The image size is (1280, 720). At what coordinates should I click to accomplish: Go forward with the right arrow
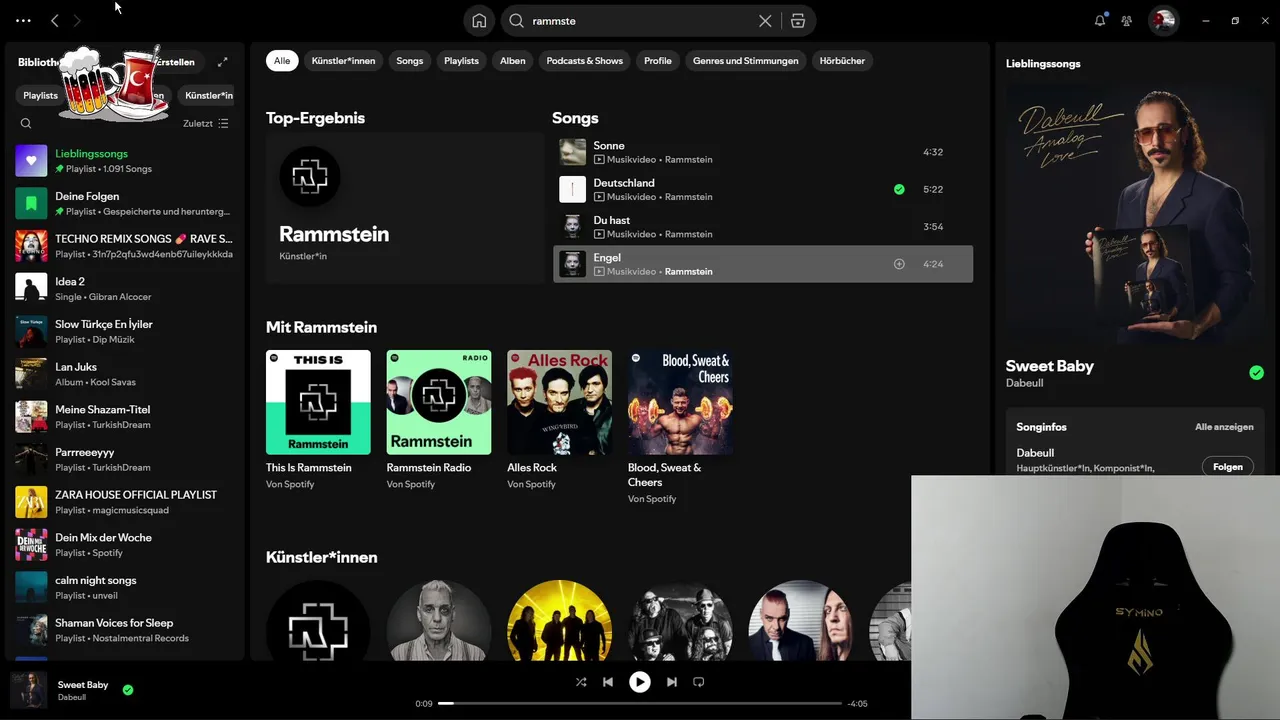pyautogui.click(x=77, y=20)
